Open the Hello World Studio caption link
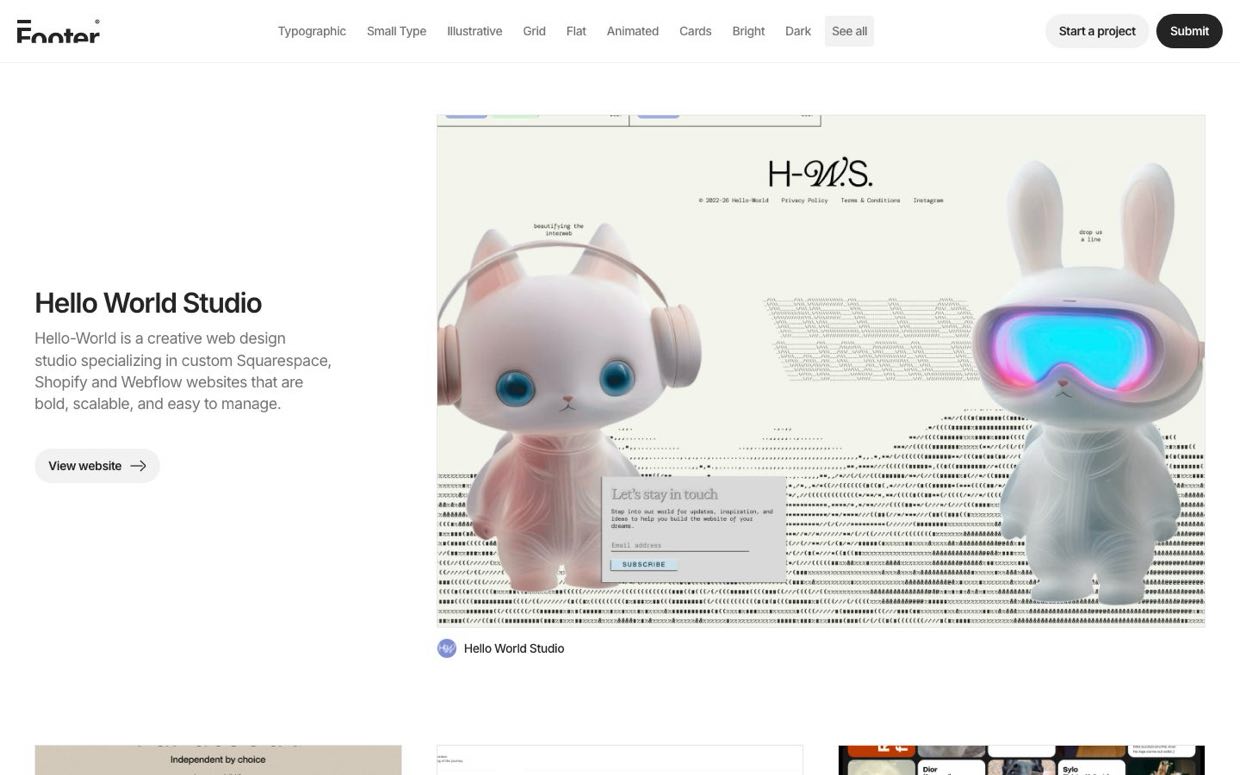The image size is (1240, 775). click(514, 649)
